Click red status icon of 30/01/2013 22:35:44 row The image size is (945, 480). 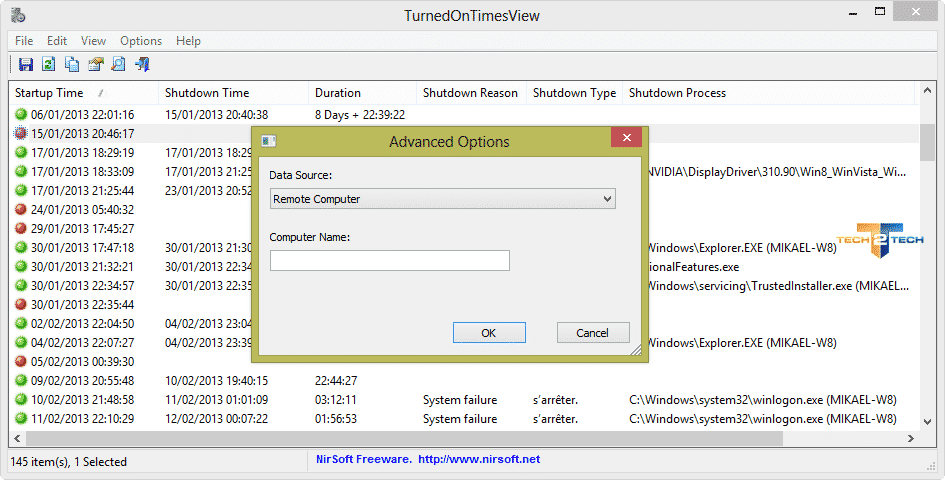(x=21, y=305)
